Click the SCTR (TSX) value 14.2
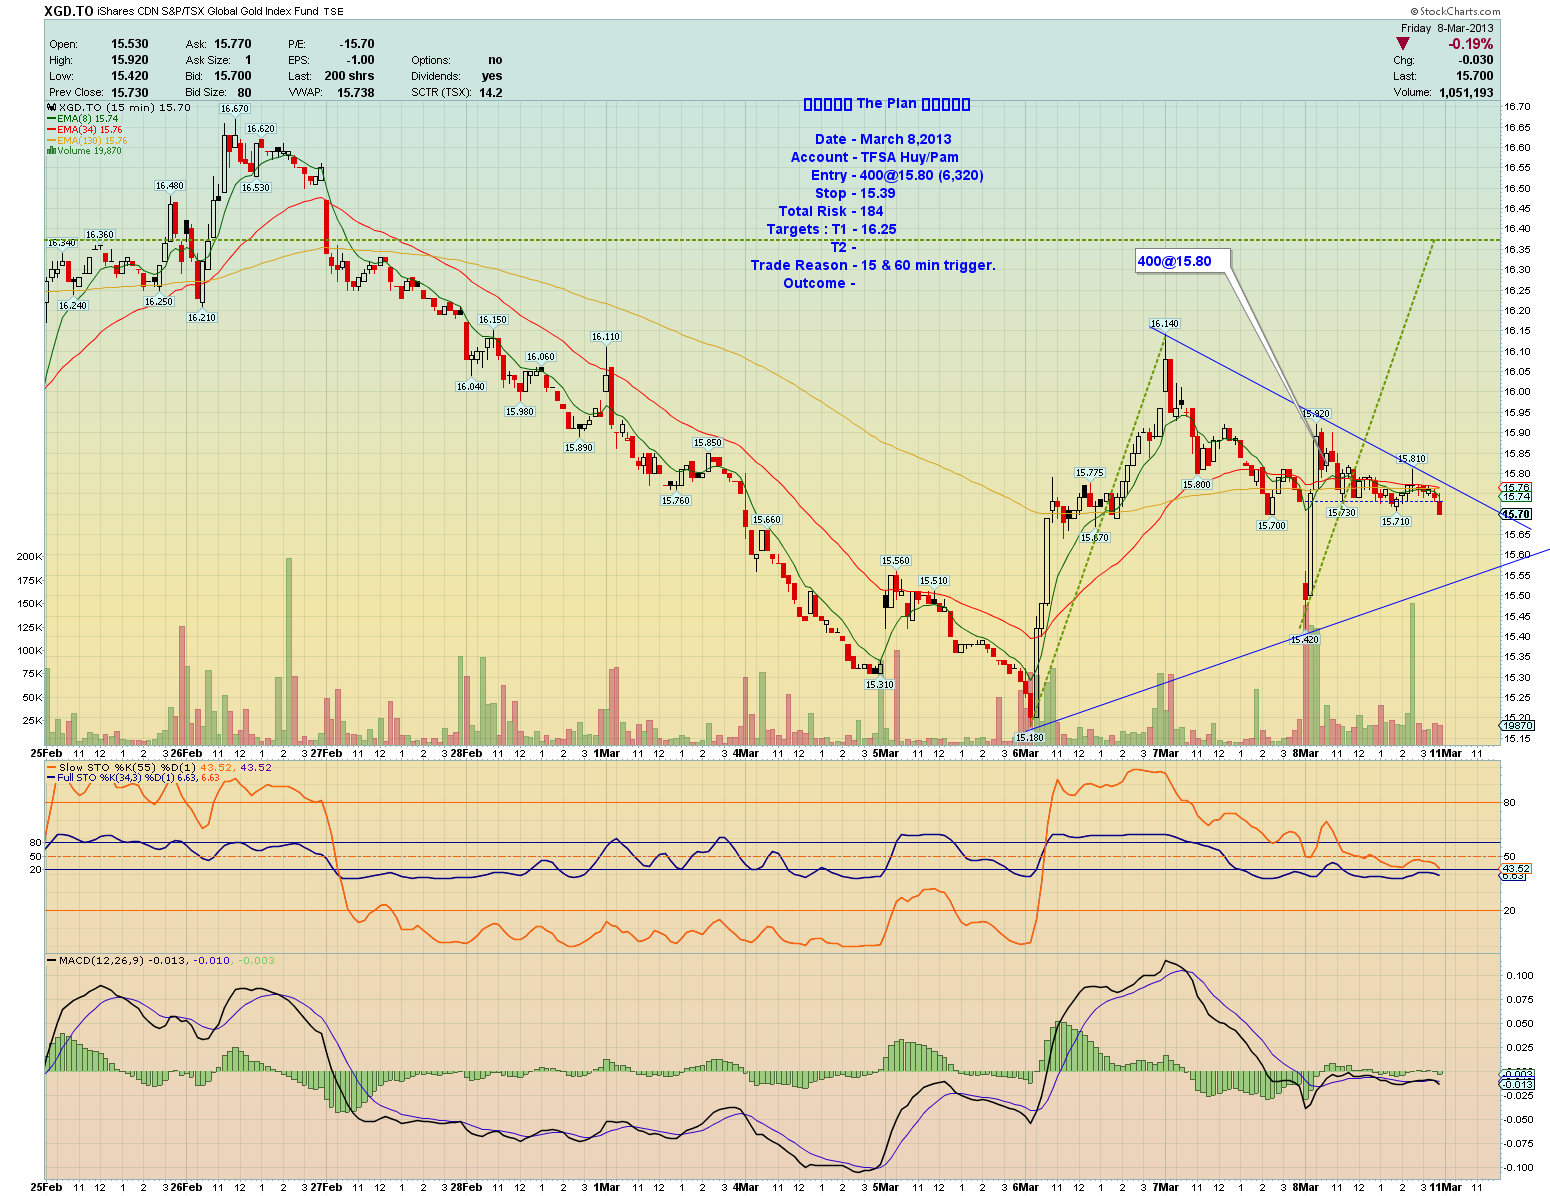 (x=491, y=92)
